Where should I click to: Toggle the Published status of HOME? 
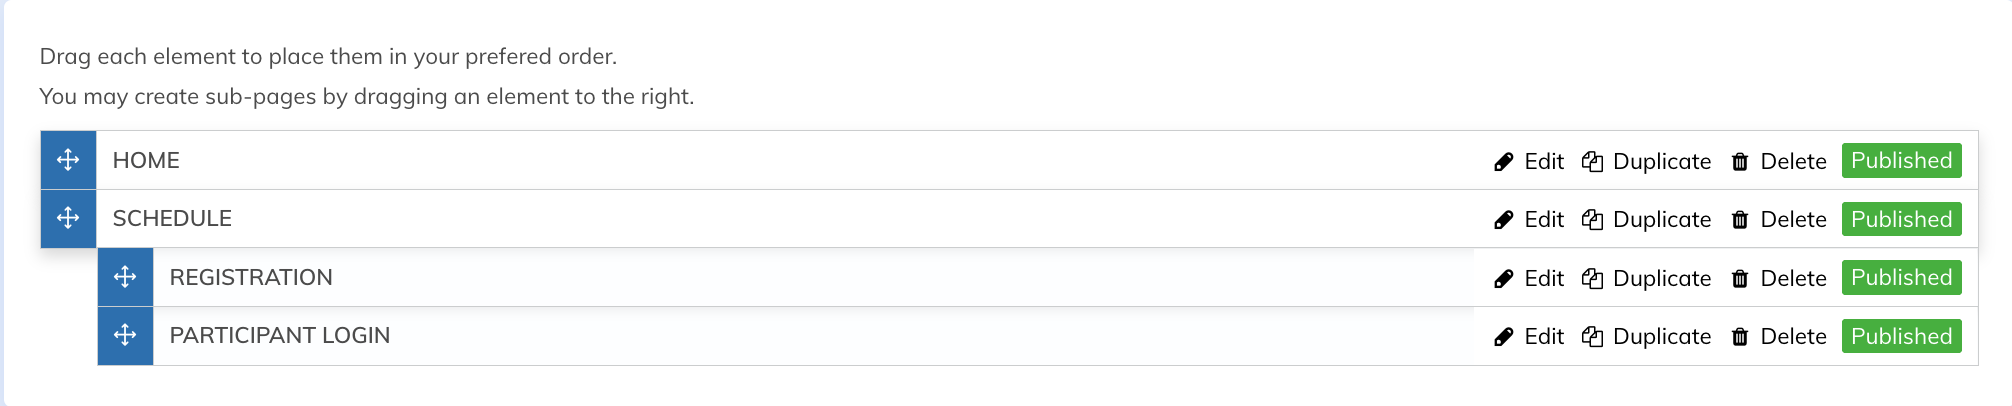click(1901, 161)
